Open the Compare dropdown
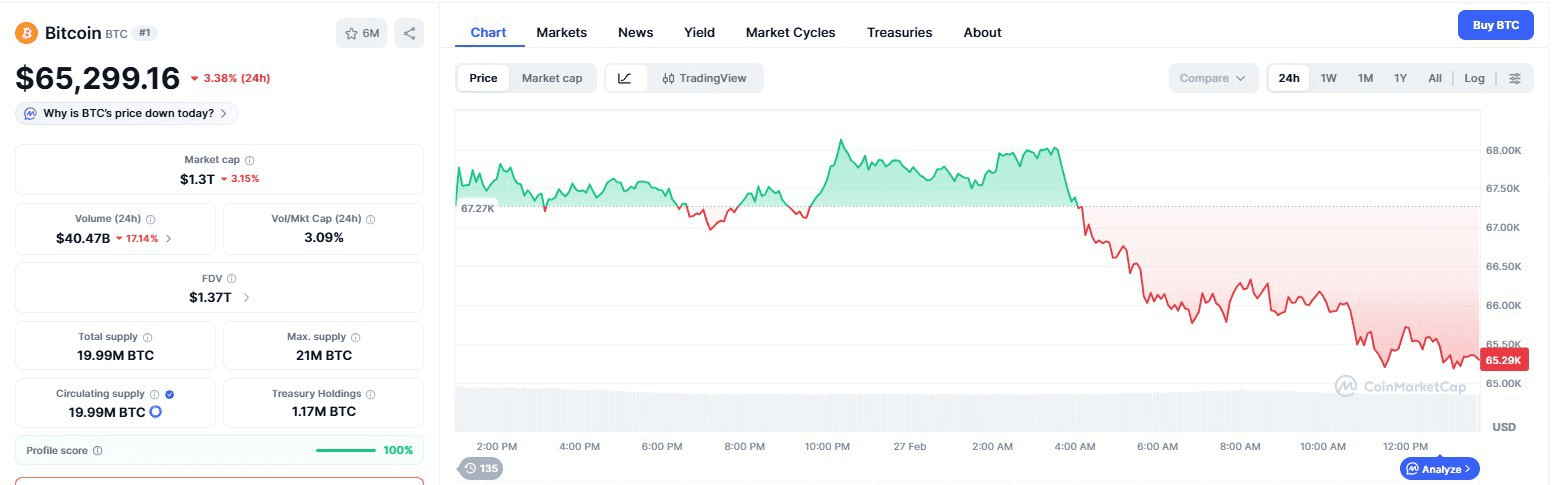 pos(1212,78)
